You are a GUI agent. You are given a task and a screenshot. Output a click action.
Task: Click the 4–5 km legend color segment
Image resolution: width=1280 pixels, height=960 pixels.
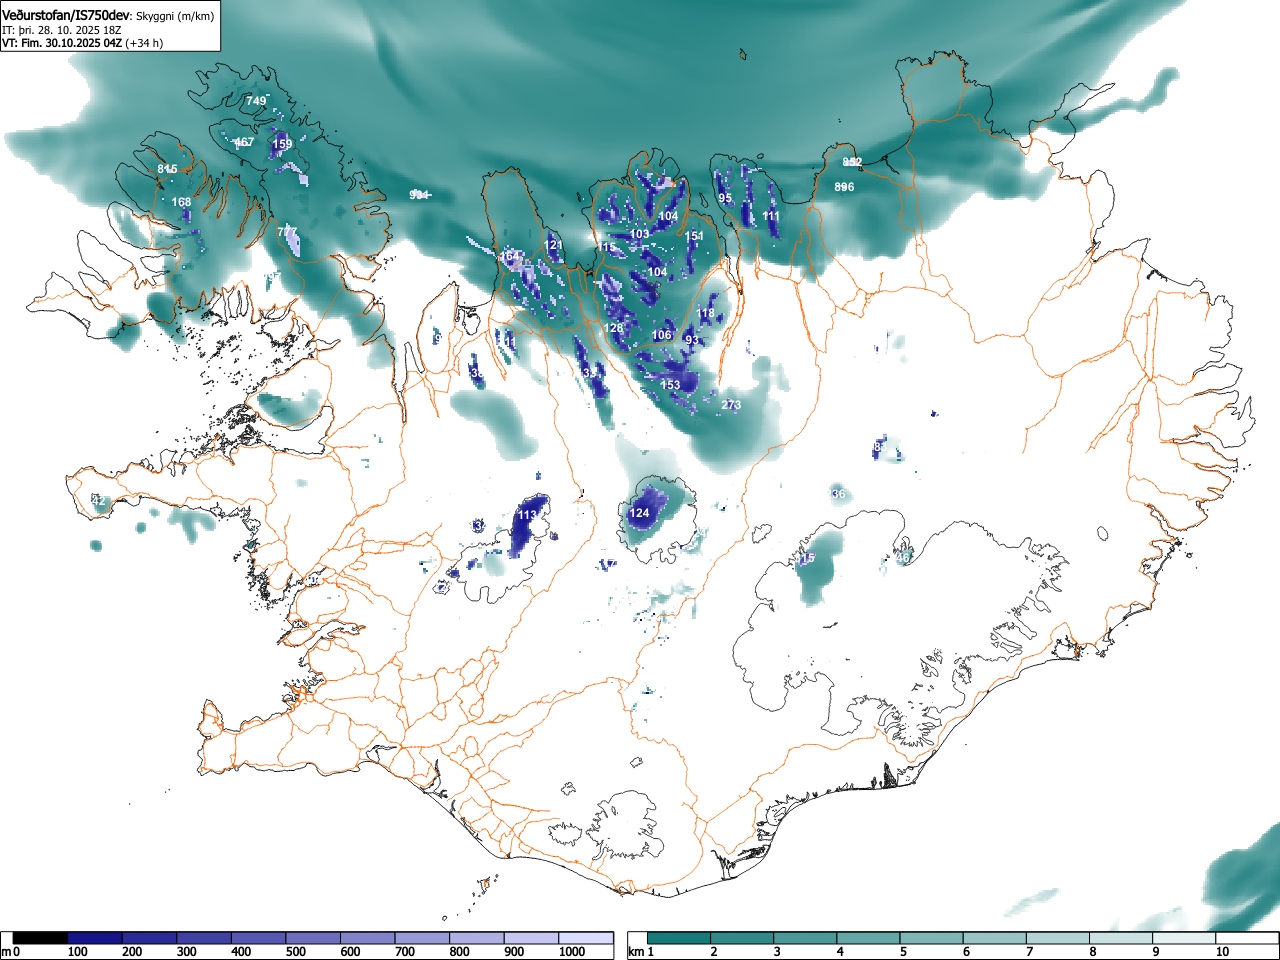(868, 938)
